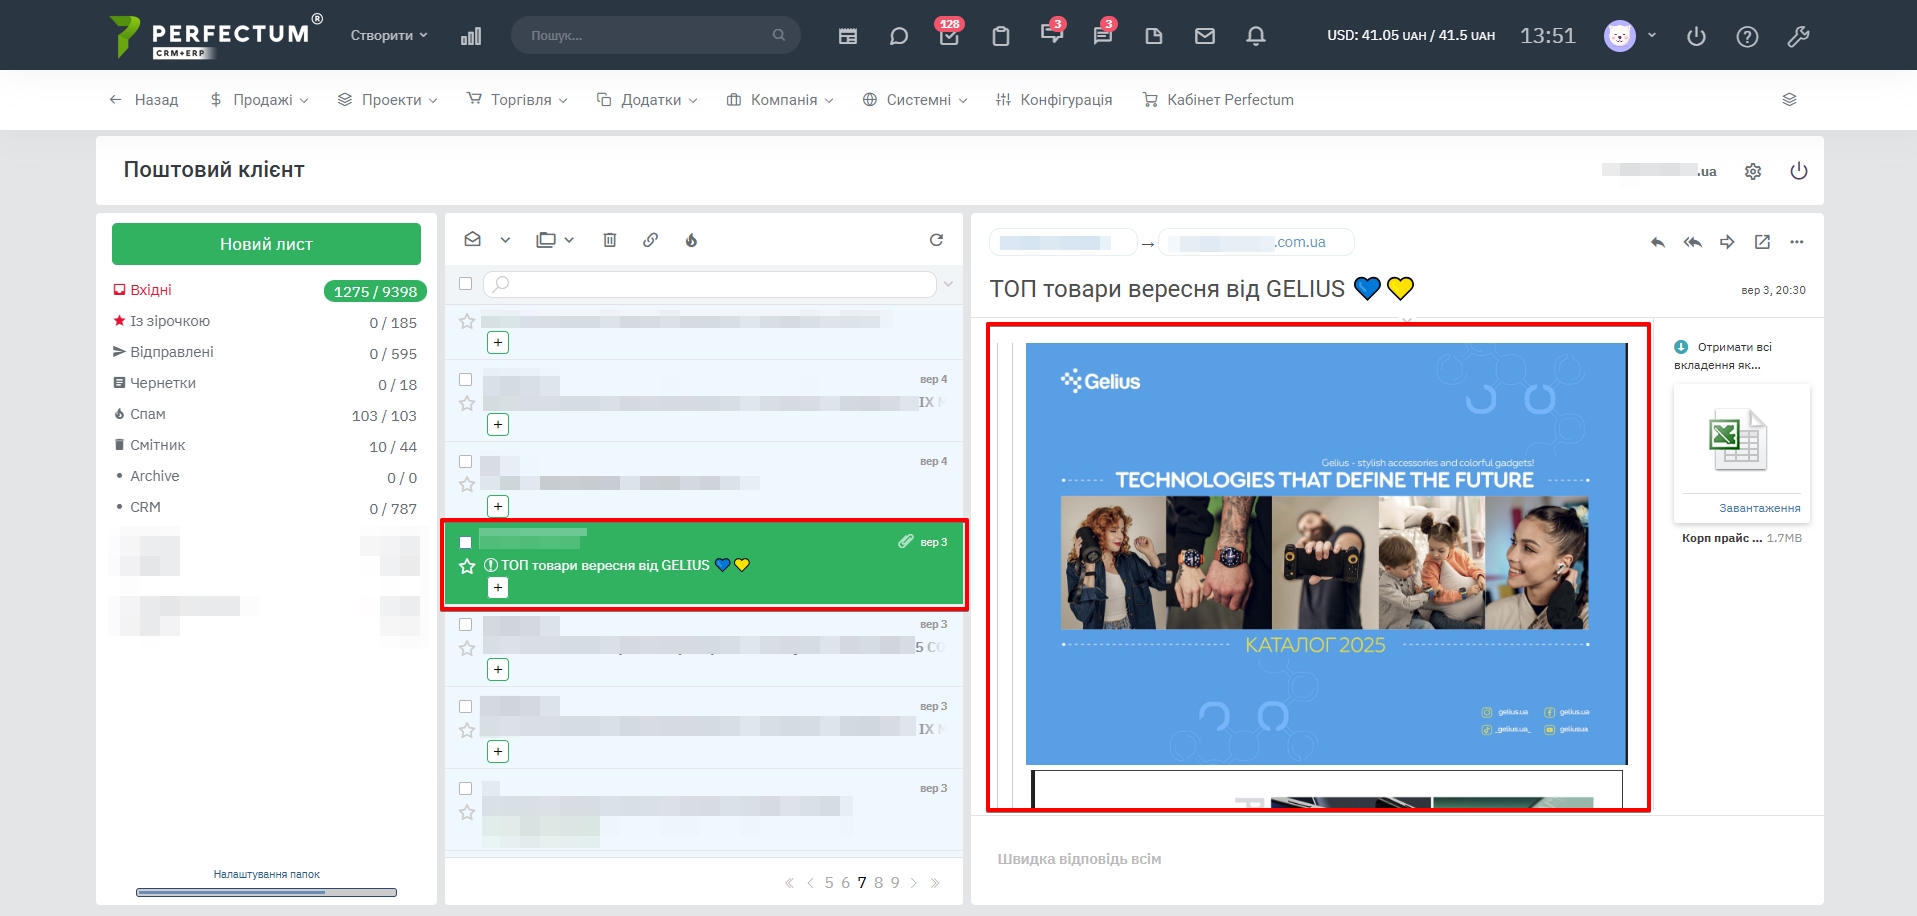Open the Додатки menu
The image size is (1917, 916).
point(647,100)
